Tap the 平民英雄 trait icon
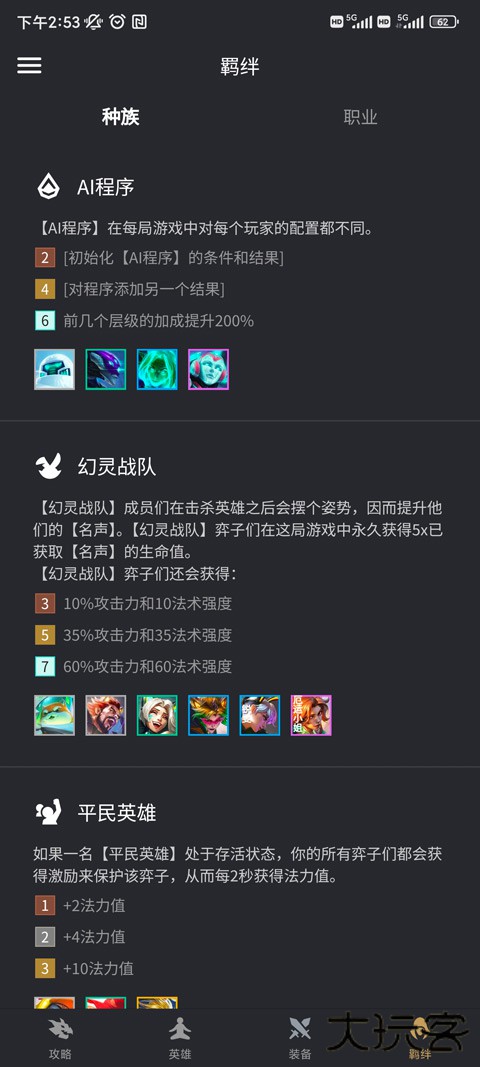Screen dimensions: 480x1067 48,812
